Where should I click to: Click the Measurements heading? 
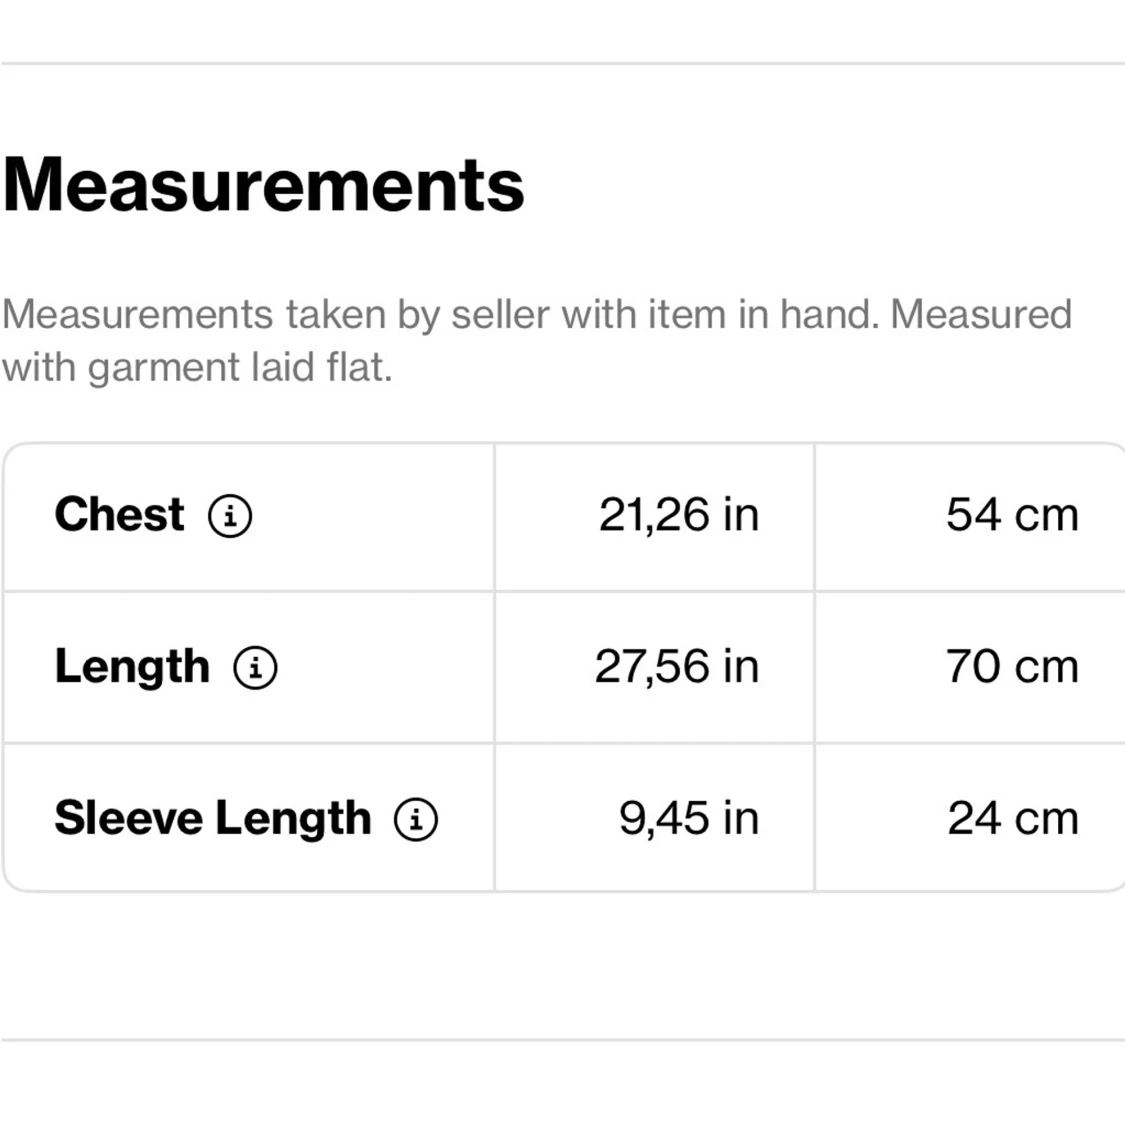(x=263, y=185)
